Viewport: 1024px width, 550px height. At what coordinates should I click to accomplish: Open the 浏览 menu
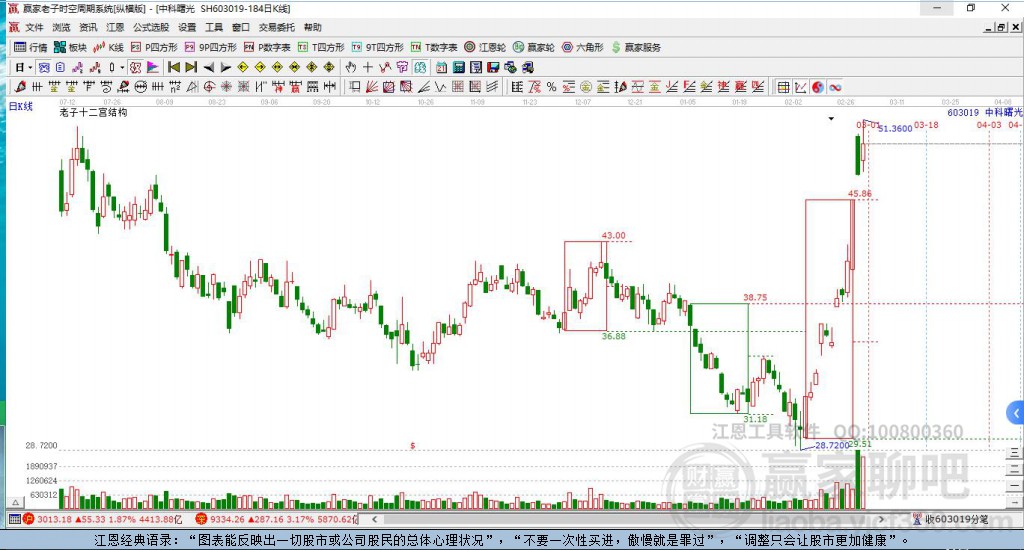(61, 27)
